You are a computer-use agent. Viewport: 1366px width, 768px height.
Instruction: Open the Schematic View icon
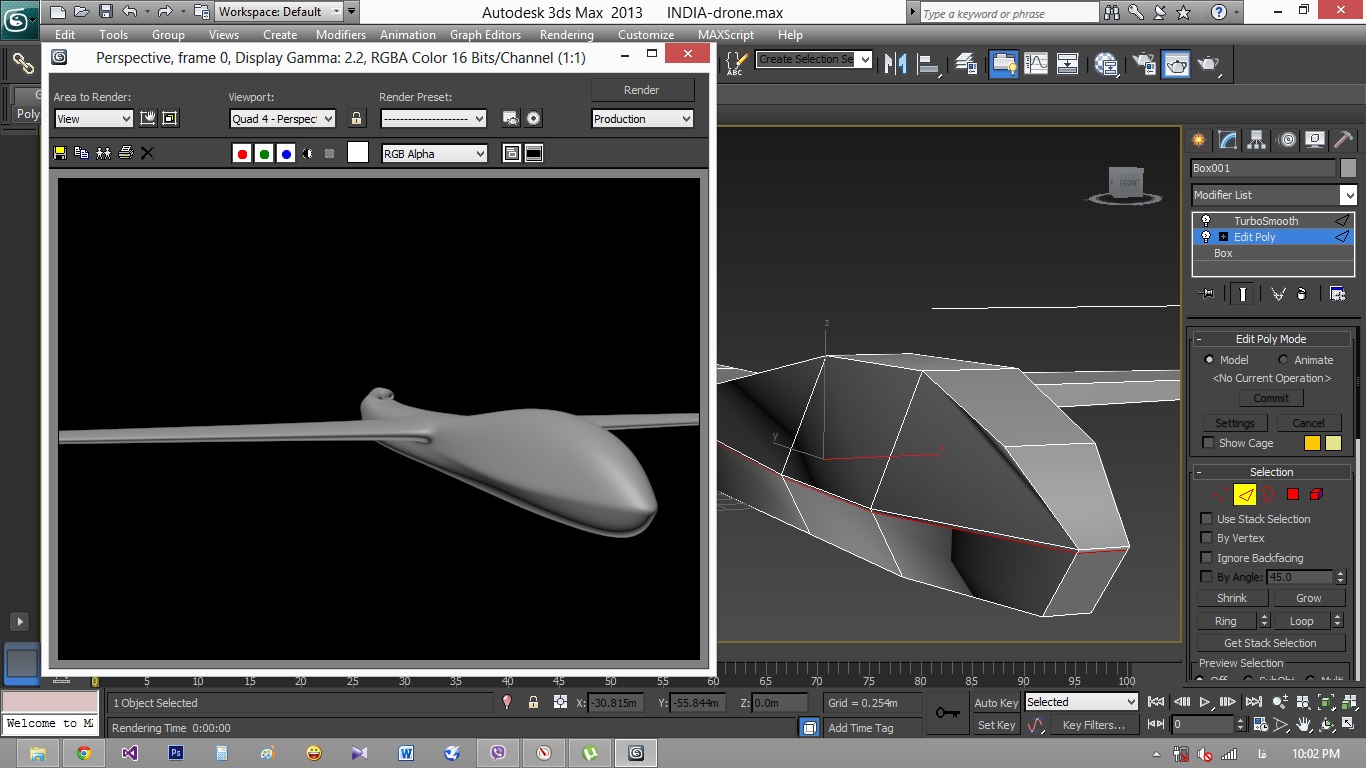tap(1068, 63)
